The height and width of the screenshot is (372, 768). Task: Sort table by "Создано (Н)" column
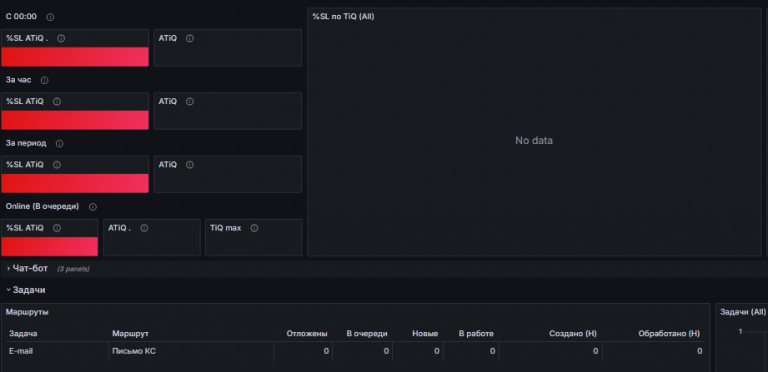point(573,334)
